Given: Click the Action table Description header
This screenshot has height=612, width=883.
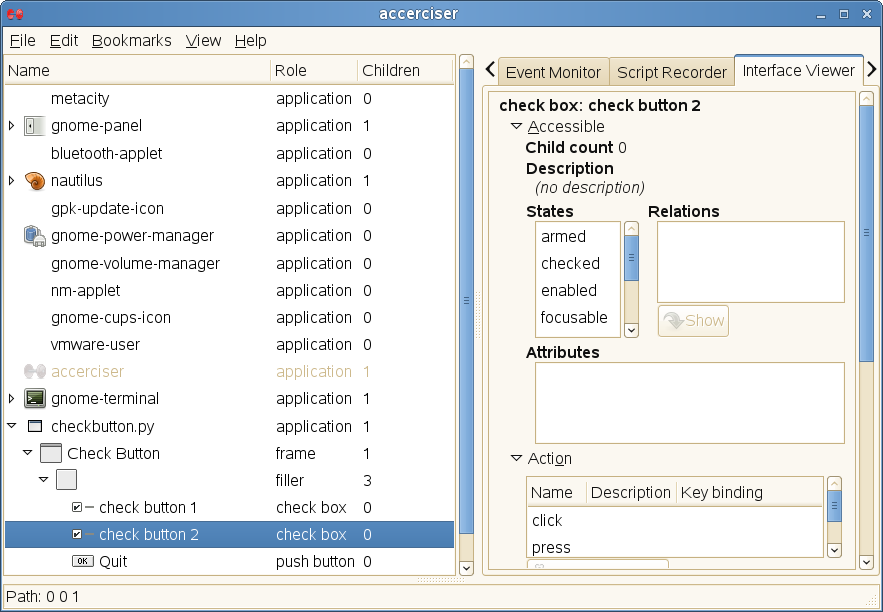Looking at the screenshot, I should click(631, 493).
